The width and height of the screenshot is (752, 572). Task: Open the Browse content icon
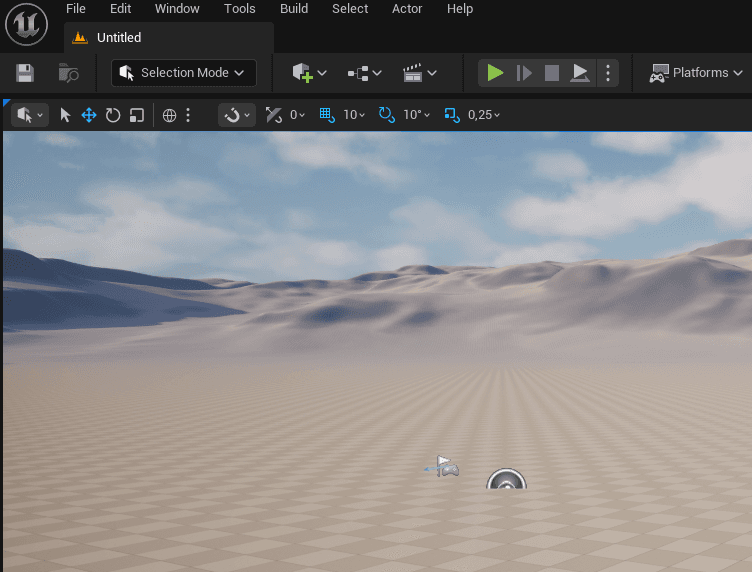pyautogui.click(x=68, y=73)
